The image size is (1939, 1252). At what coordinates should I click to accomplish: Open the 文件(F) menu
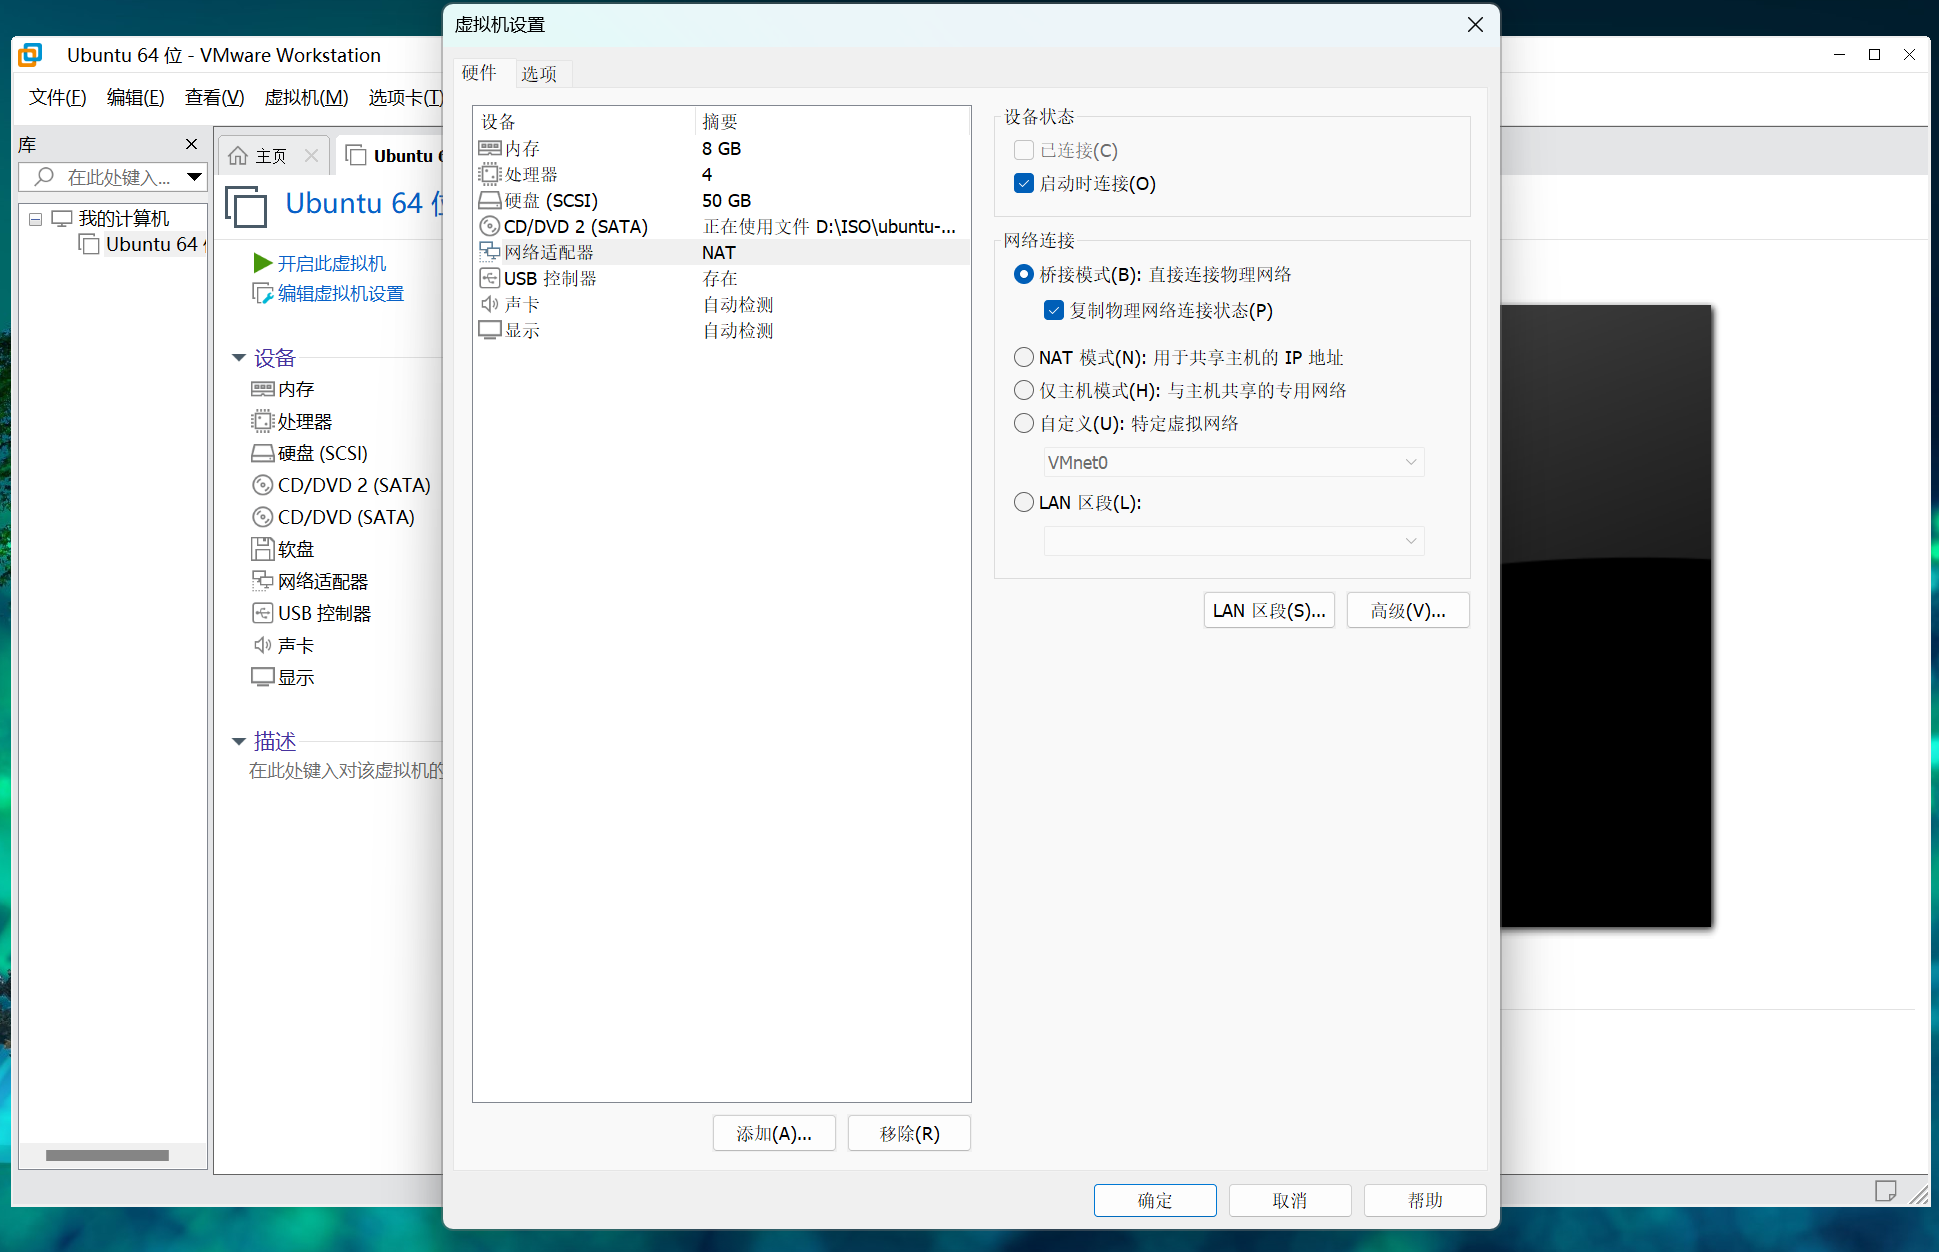(x=58, y=97)
